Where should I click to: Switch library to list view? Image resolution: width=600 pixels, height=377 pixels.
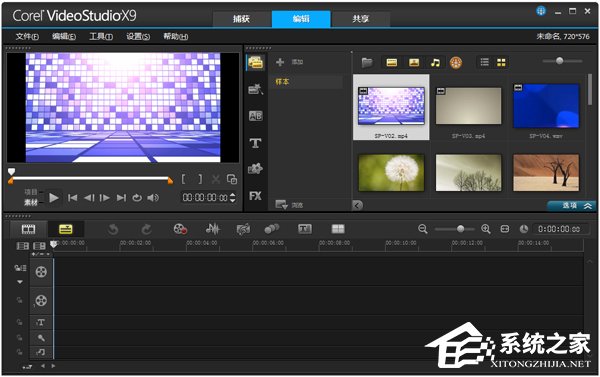tap(485, 62)
